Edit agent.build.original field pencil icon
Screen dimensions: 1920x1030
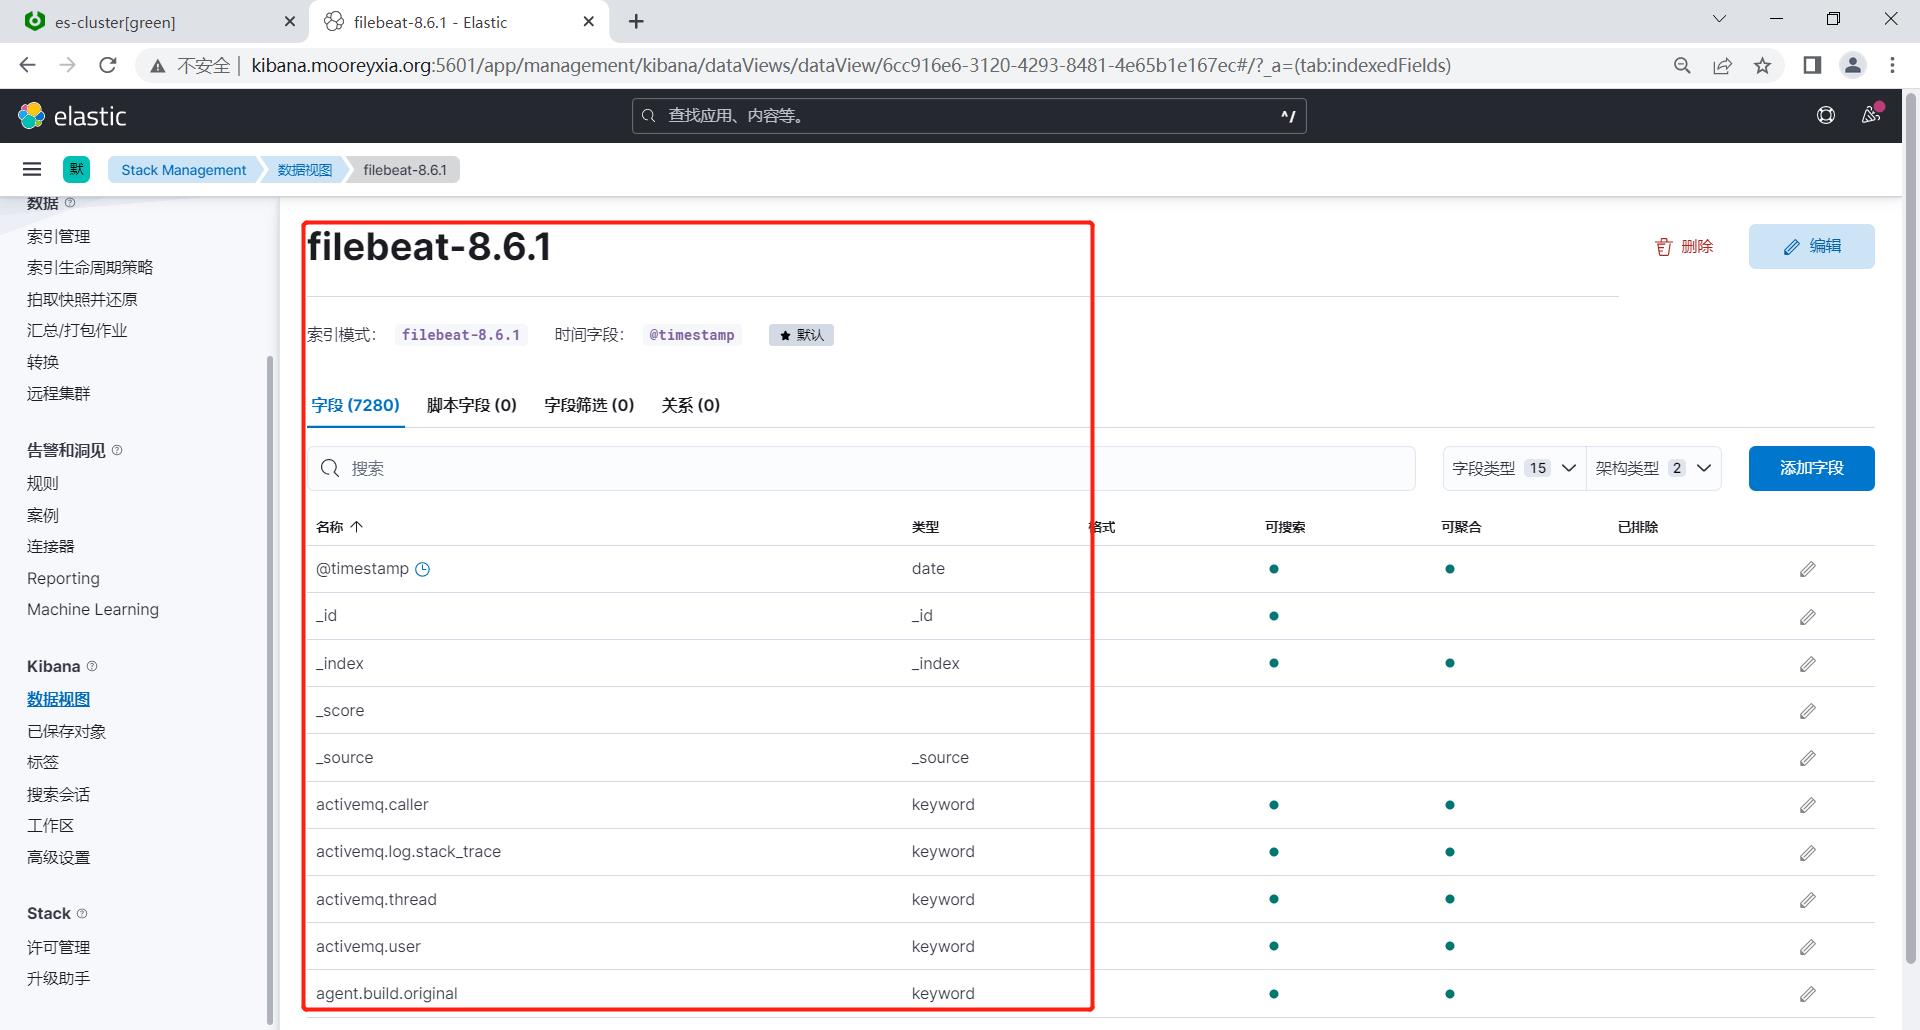(x=1807, y=994)
